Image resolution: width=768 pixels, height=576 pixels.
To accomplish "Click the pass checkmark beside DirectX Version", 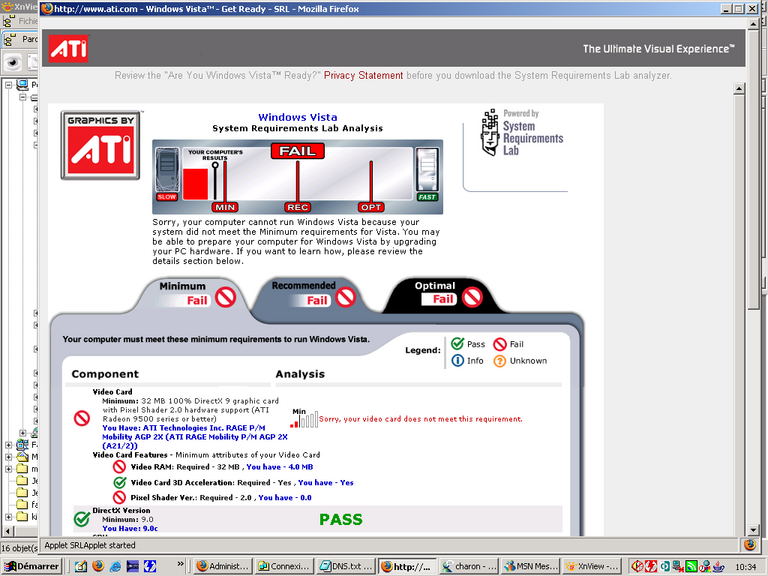I will pos(82,519).
